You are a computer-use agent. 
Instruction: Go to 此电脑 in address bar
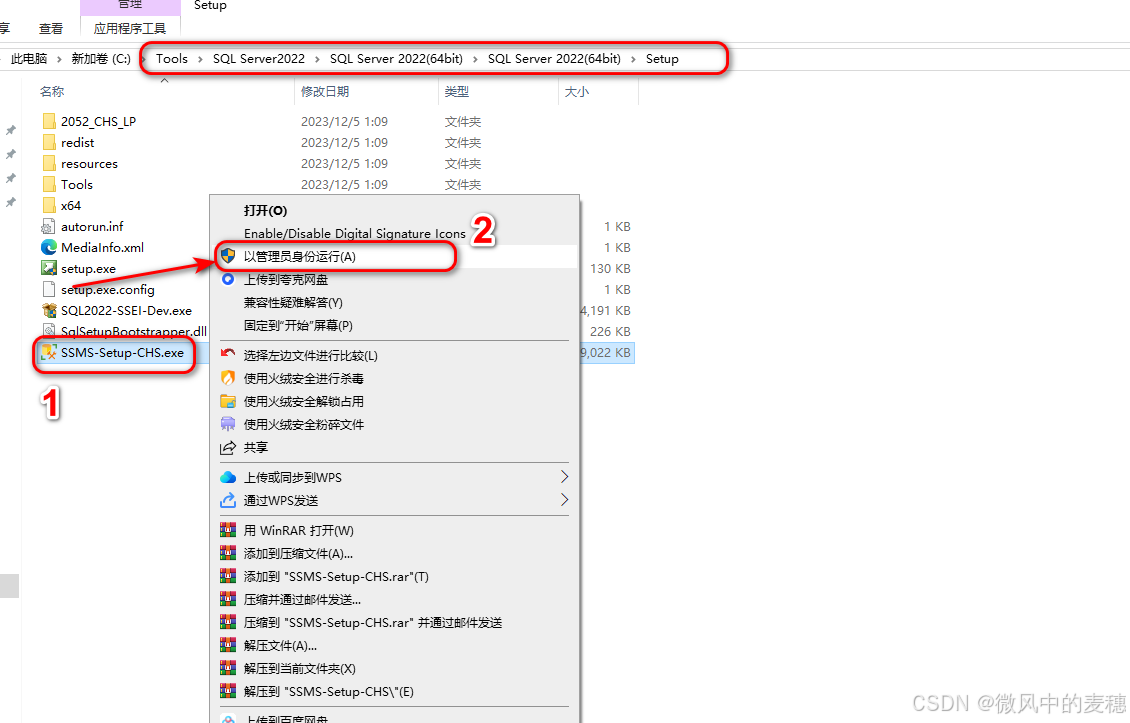[29, 58]
